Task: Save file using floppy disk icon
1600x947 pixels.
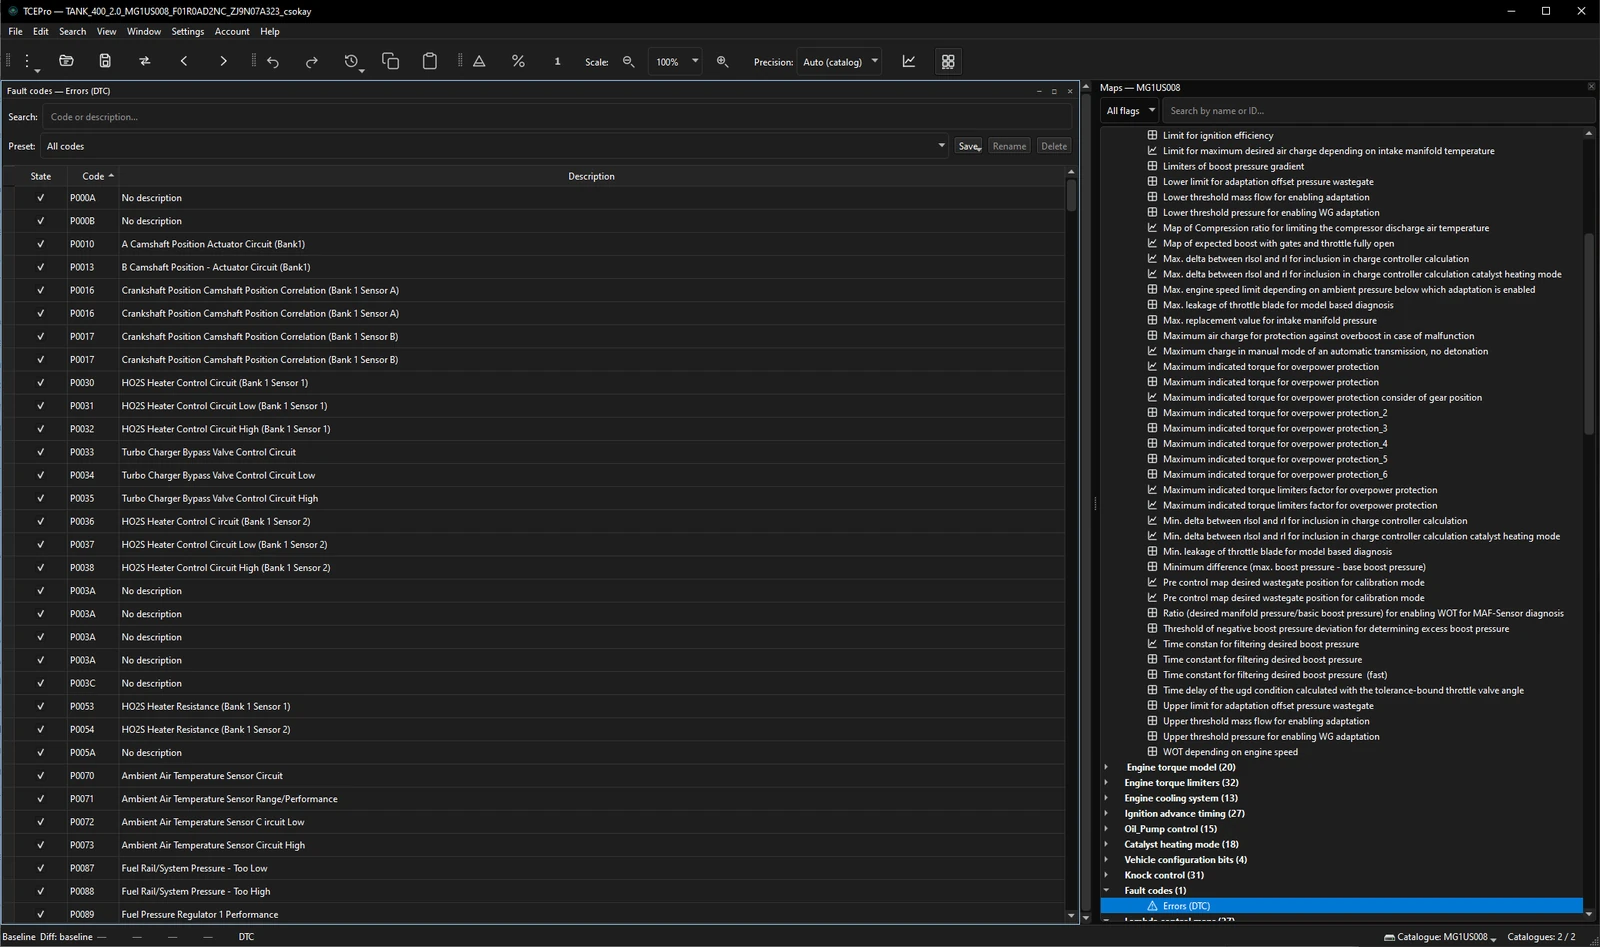Action: point(105,61)
